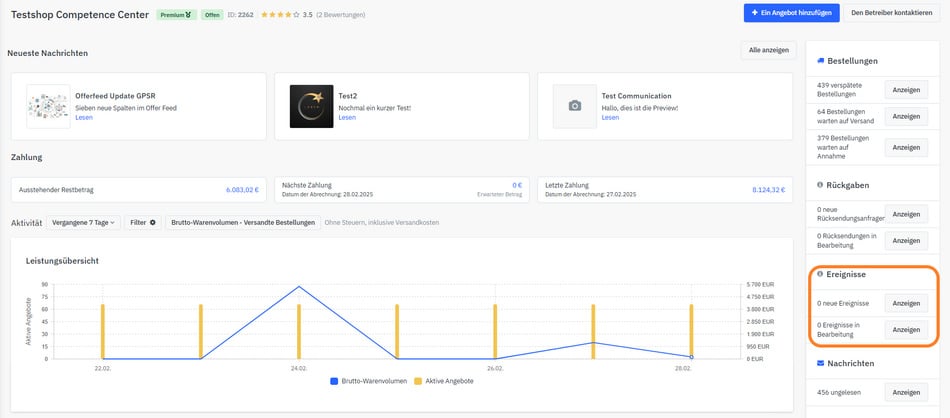Click the Premium badge

click(x=177, y=15)
